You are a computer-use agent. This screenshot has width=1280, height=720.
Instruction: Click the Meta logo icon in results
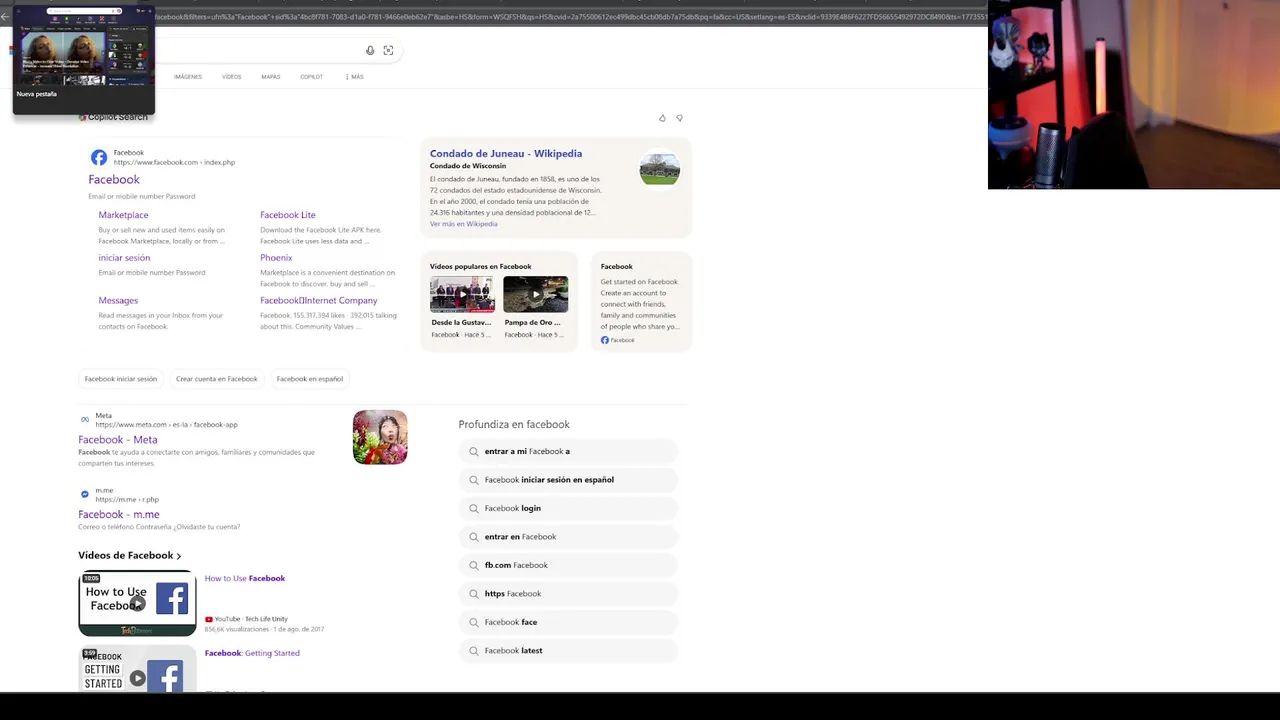tap(85, 420)
